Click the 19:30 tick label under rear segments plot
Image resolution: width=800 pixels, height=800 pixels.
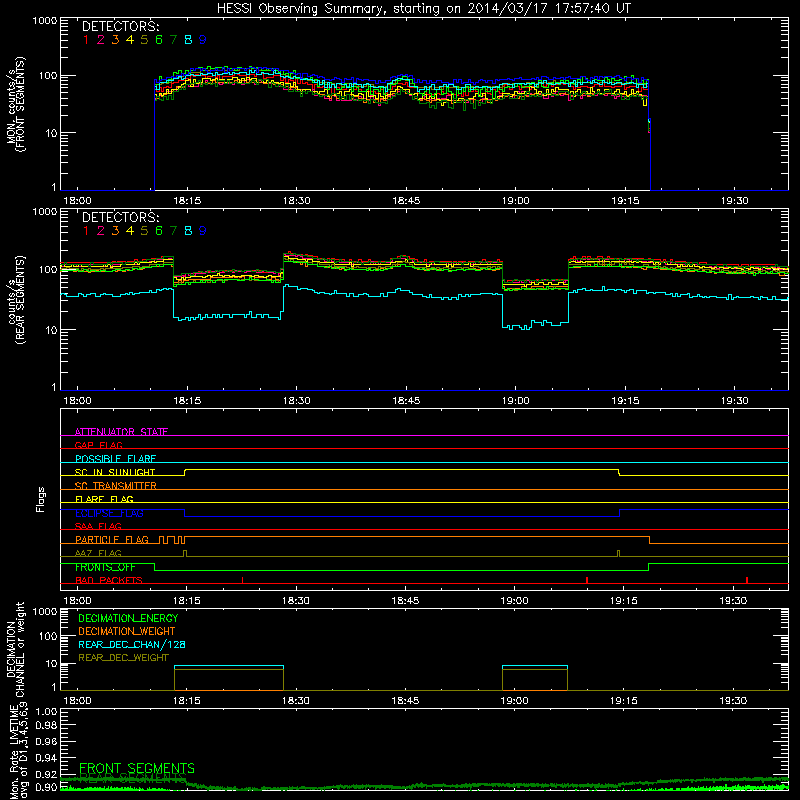[x=734, y=401]
